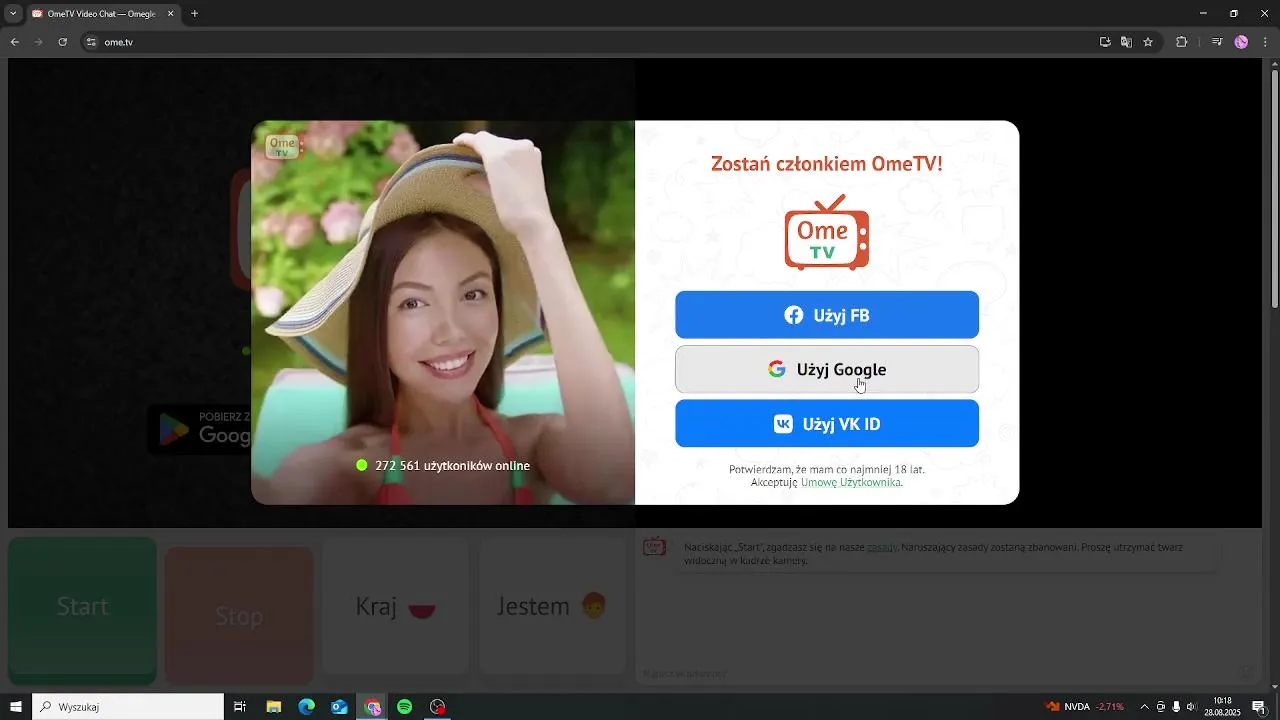Open Task View from the taskbar
The width and height of the screenshot is (1280, 720).
pyautogui.click(x=240, y=707)
